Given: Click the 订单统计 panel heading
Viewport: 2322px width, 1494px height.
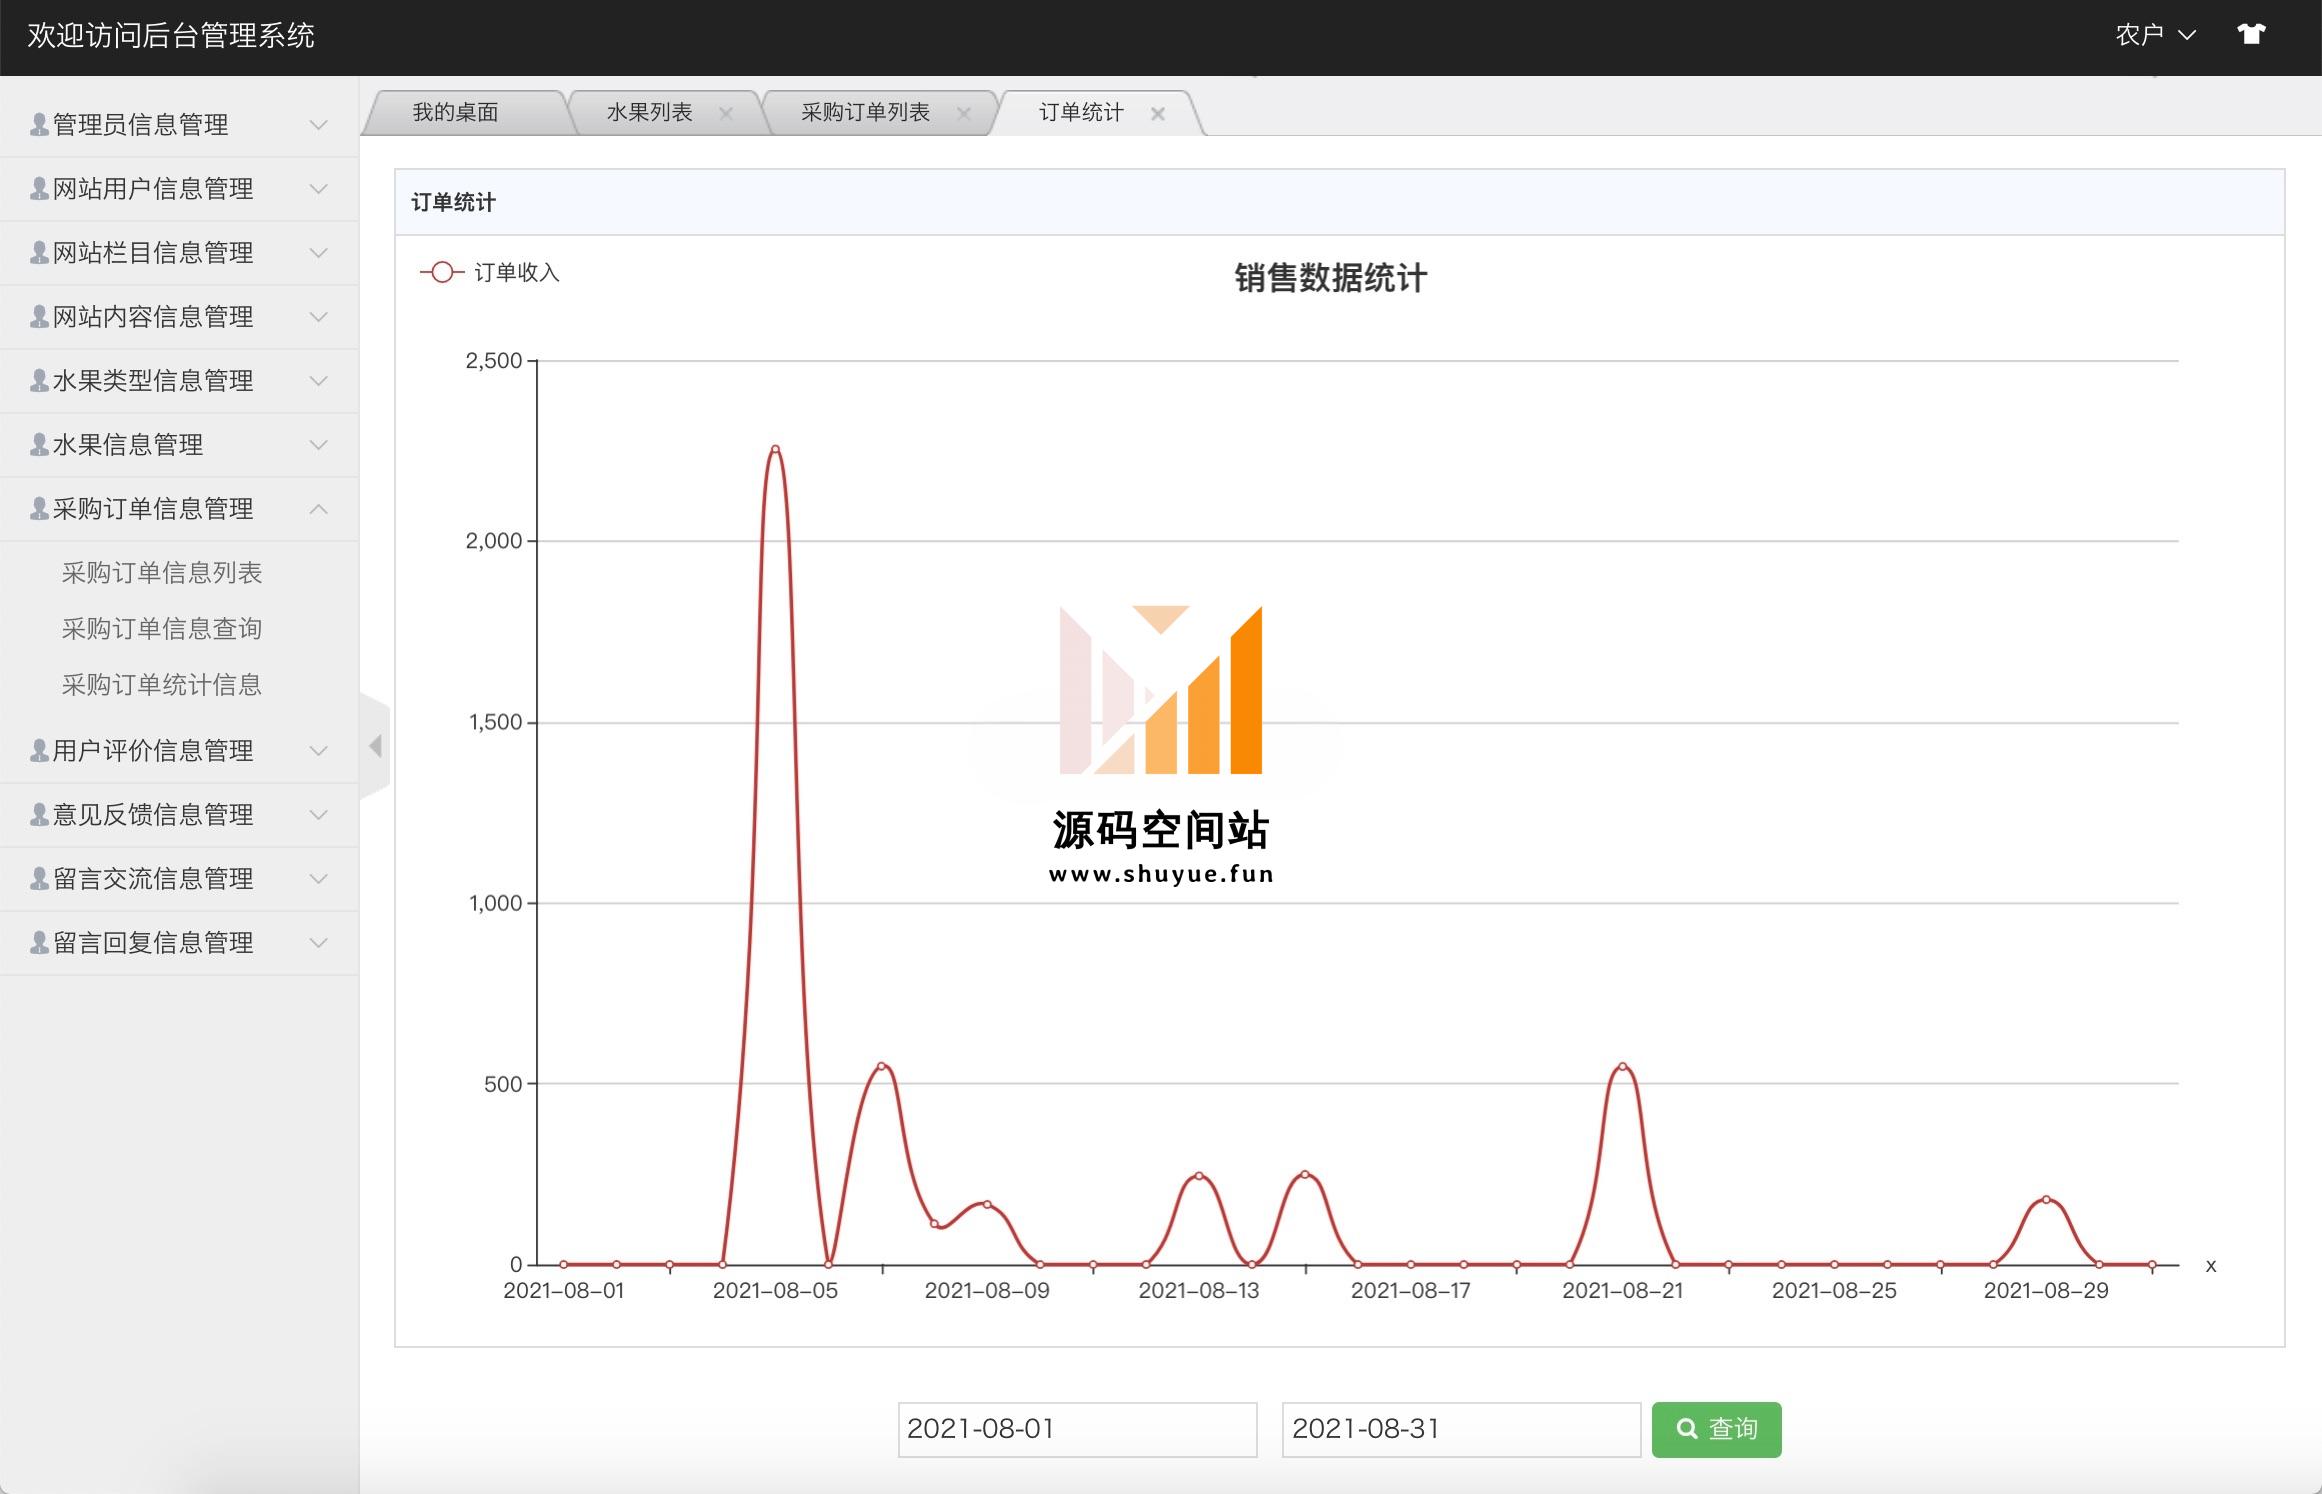Looking at the screenshot, I should pos(454,203).
